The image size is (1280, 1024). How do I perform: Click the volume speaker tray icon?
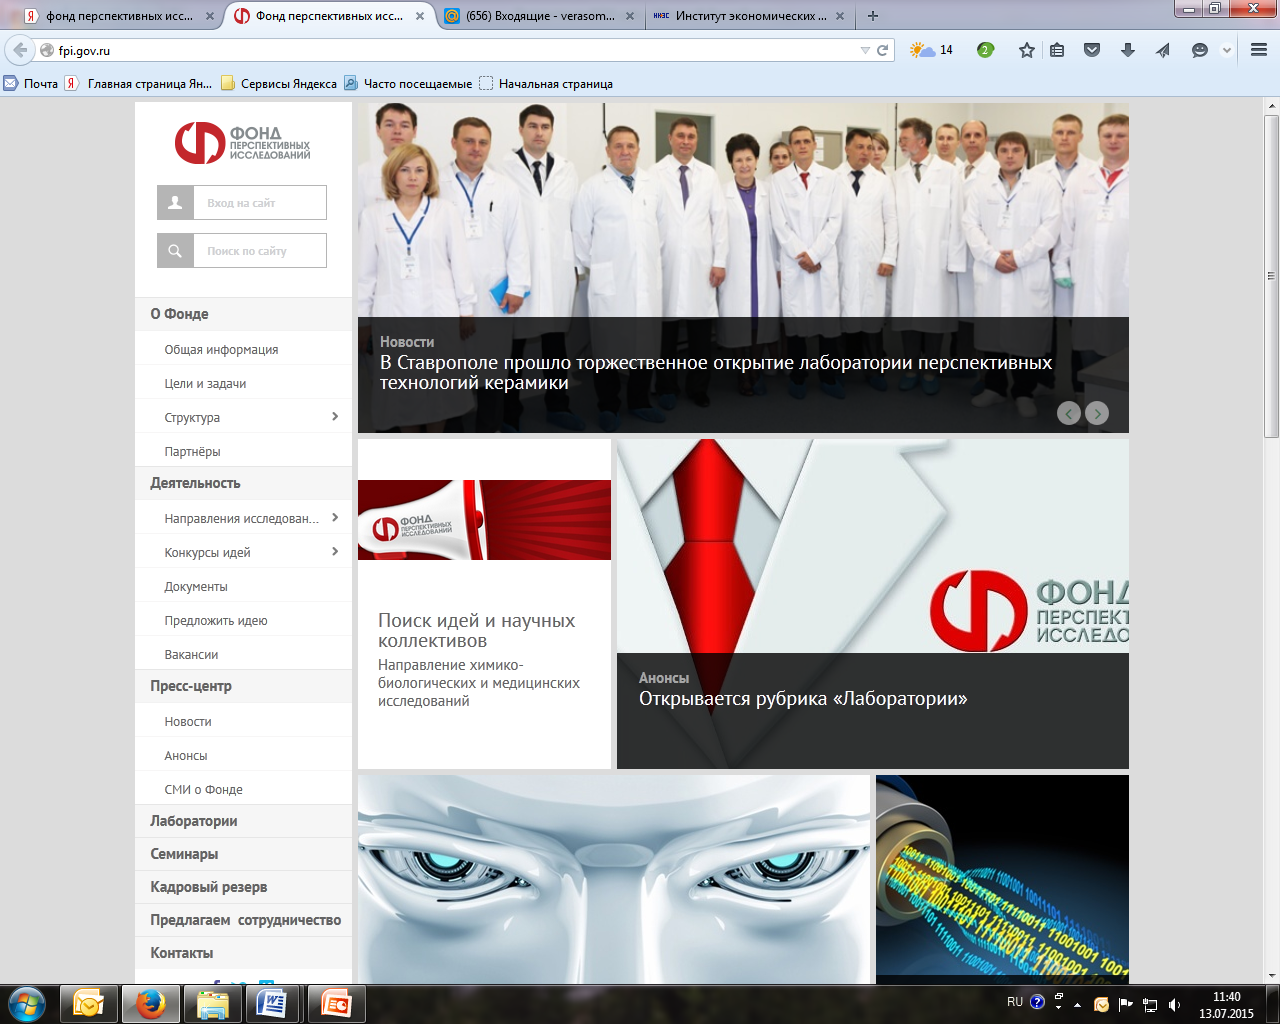pyautogui.click(x=1175, y=1004)
